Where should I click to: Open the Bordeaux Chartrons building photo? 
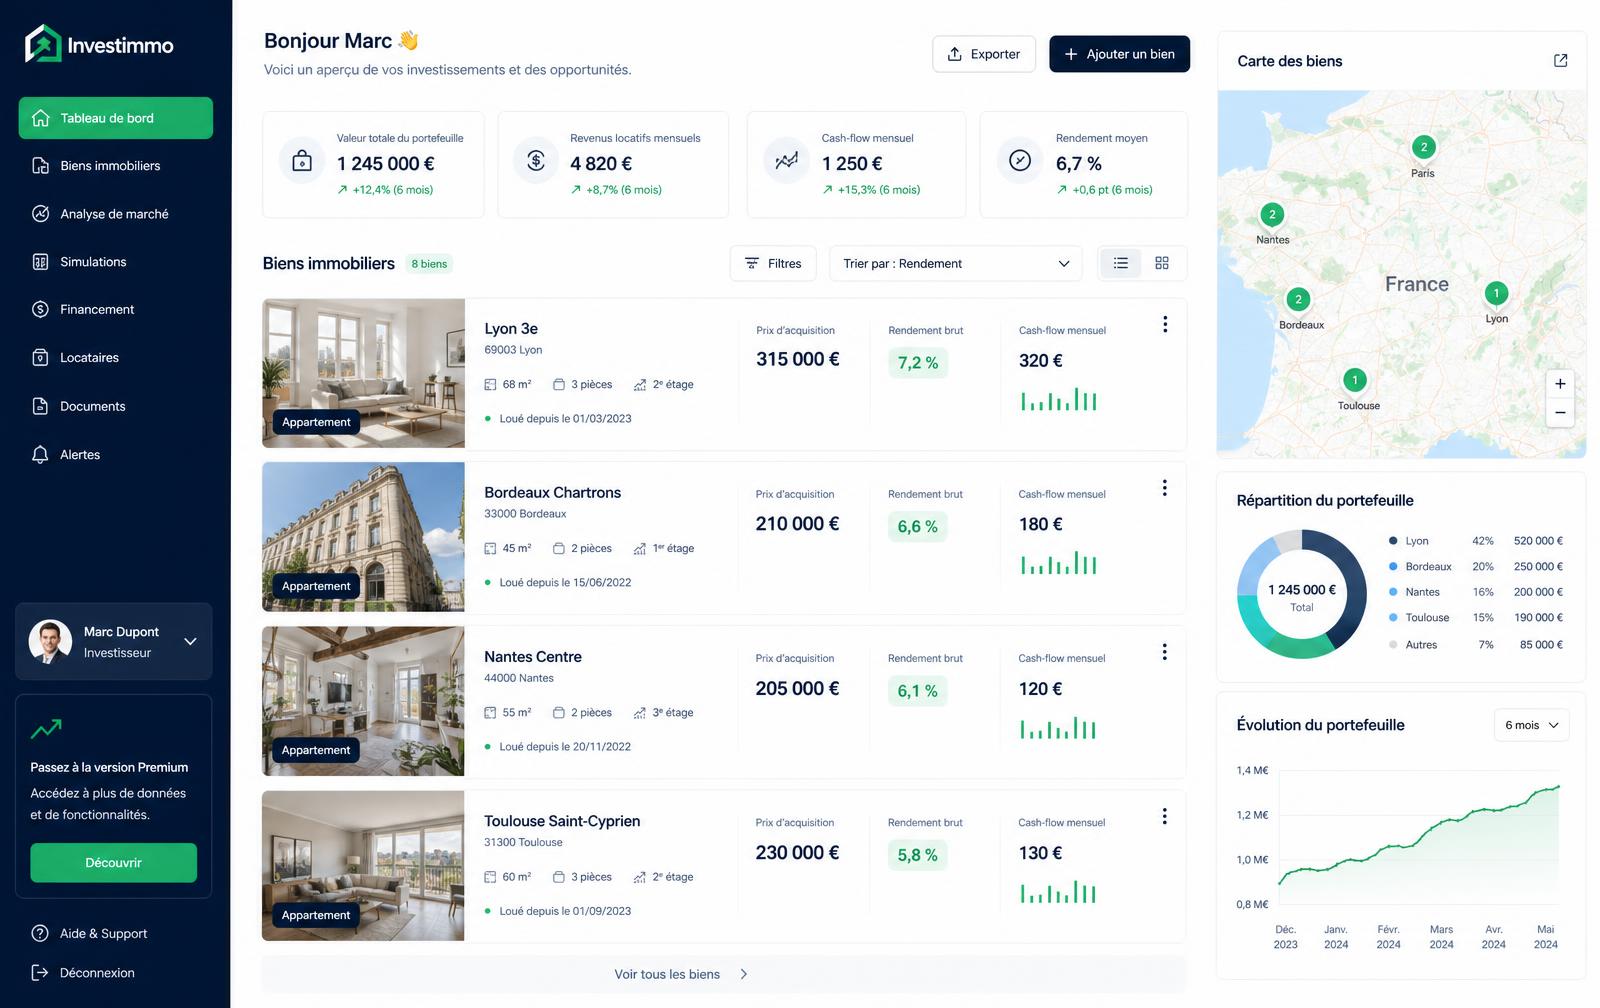(364, 537)
